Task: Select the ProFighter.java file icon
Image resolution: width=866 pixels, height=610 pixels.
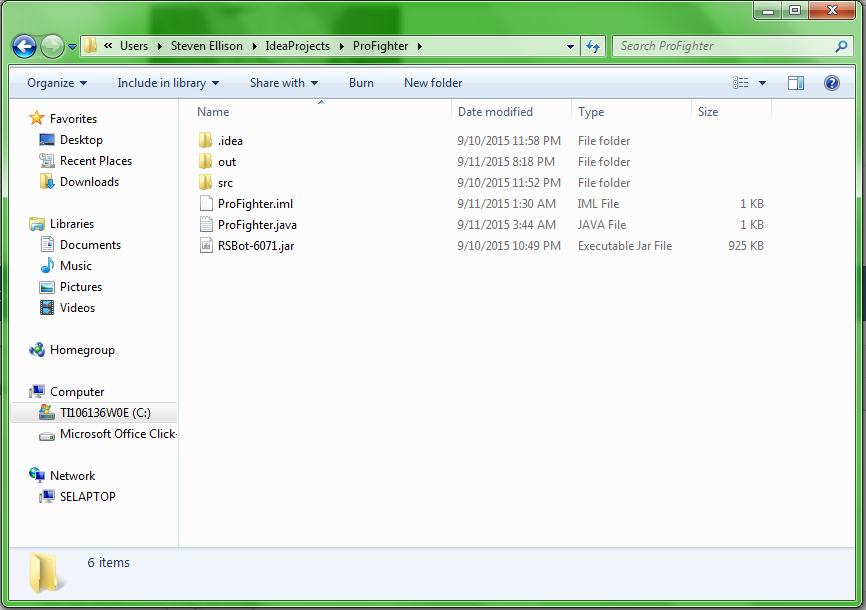Action: (206, 224)
